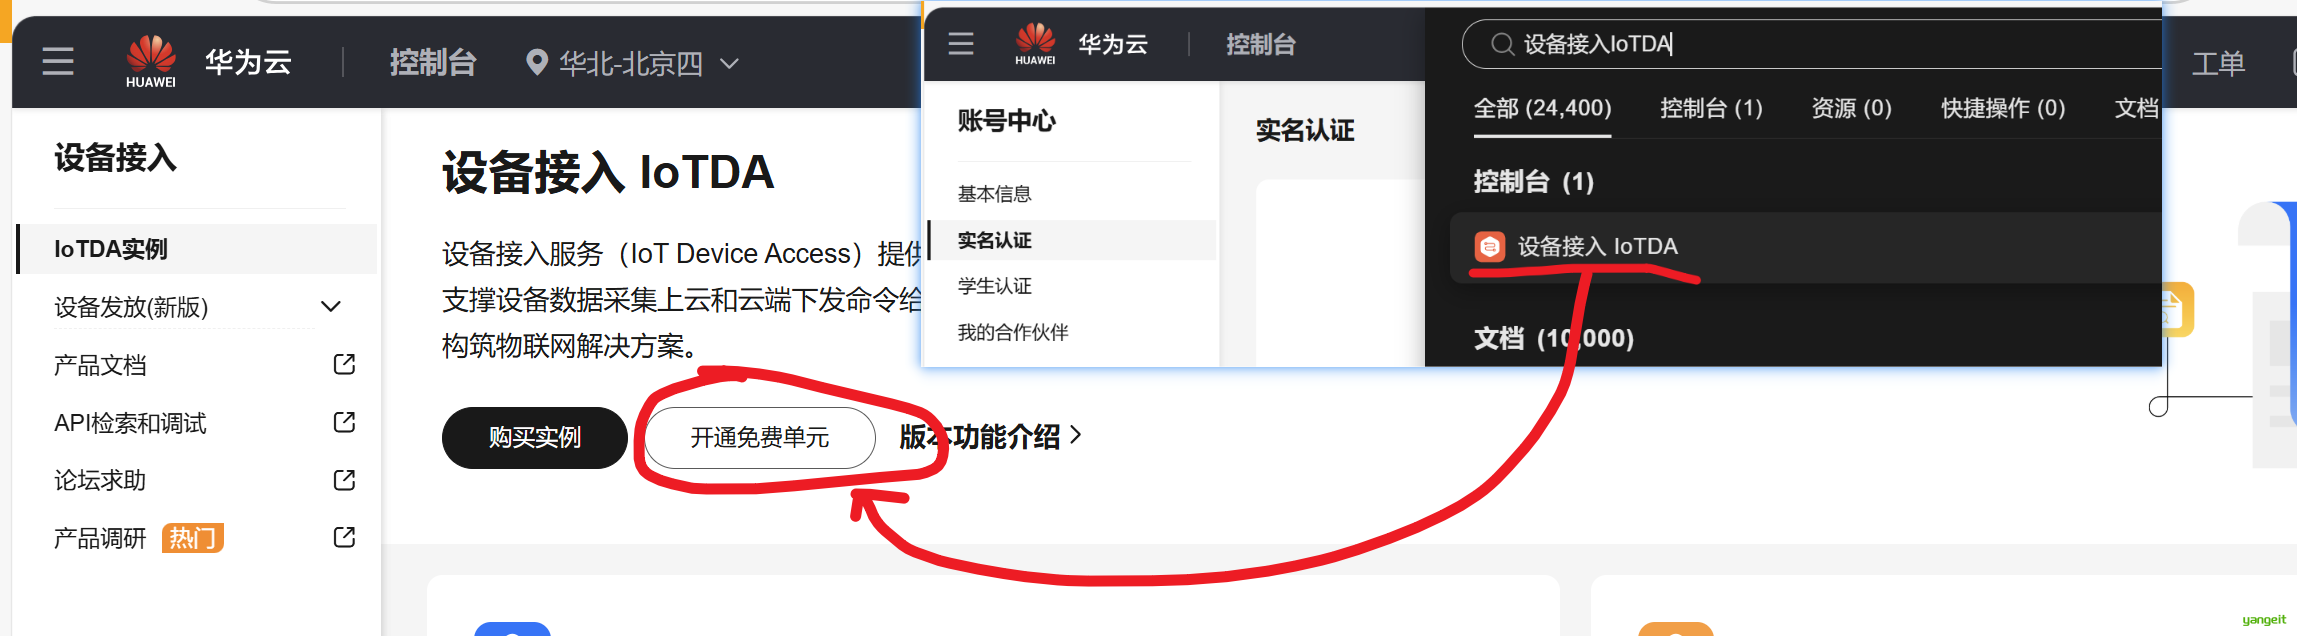Screen dimensions: 2297x636
Task: Focus the search field containing 设备接入IoTDA
Action: [x=1812, y=44]
